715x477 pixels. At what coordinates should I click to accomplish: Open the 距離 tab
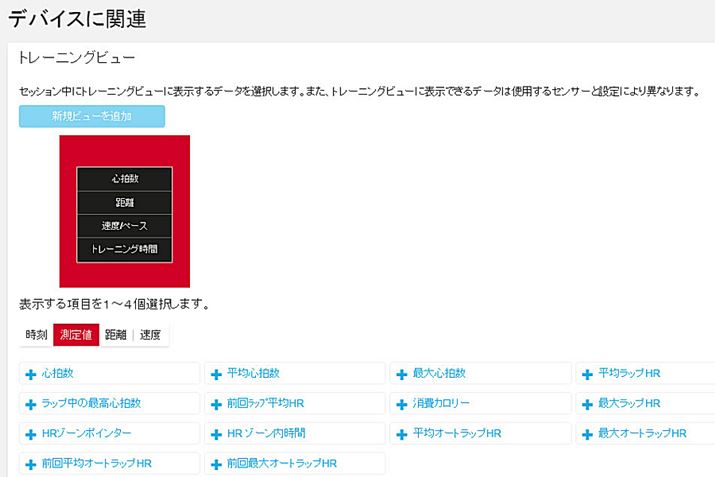point(114,335)
